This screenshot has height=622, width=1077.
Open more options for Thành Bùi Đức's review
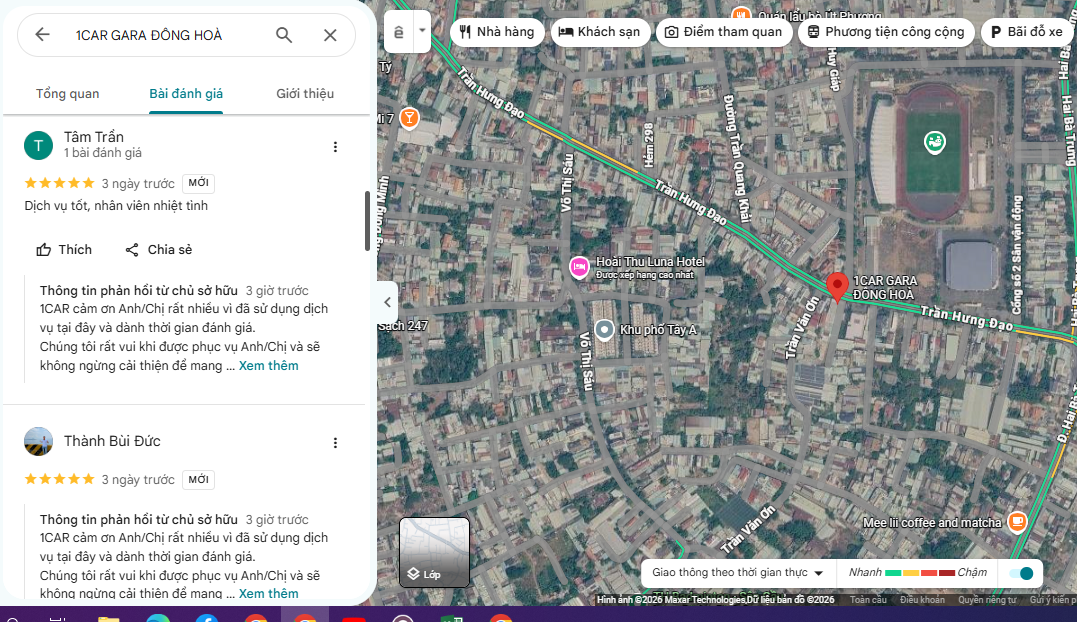pos(335,443)
